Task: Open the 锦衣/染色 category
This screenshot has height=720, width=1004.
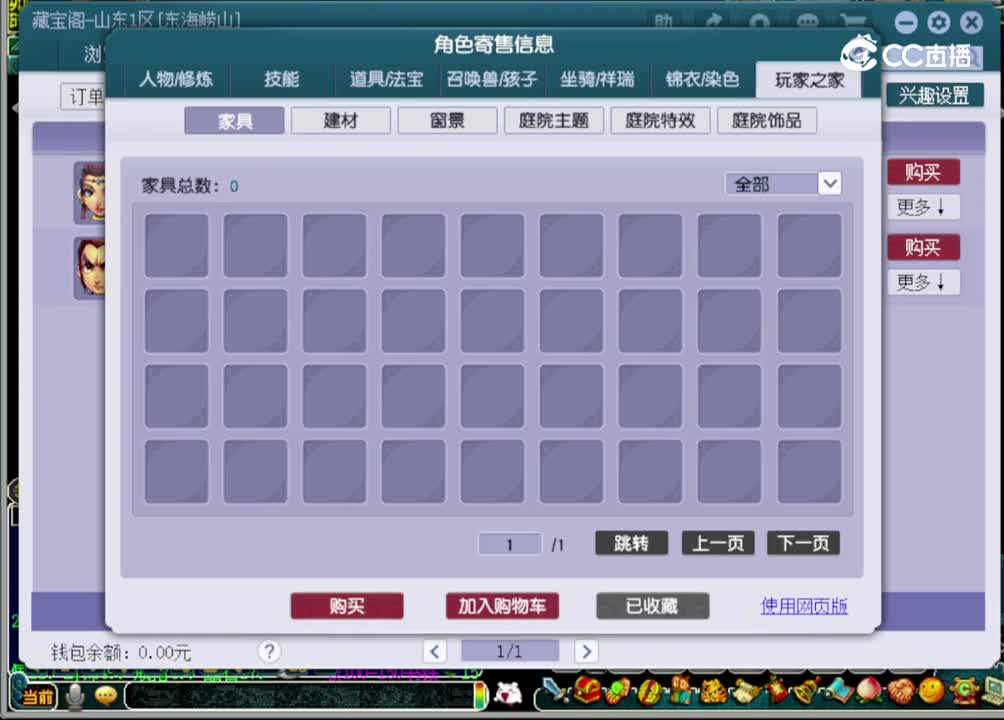Action: tap(701, 80)
